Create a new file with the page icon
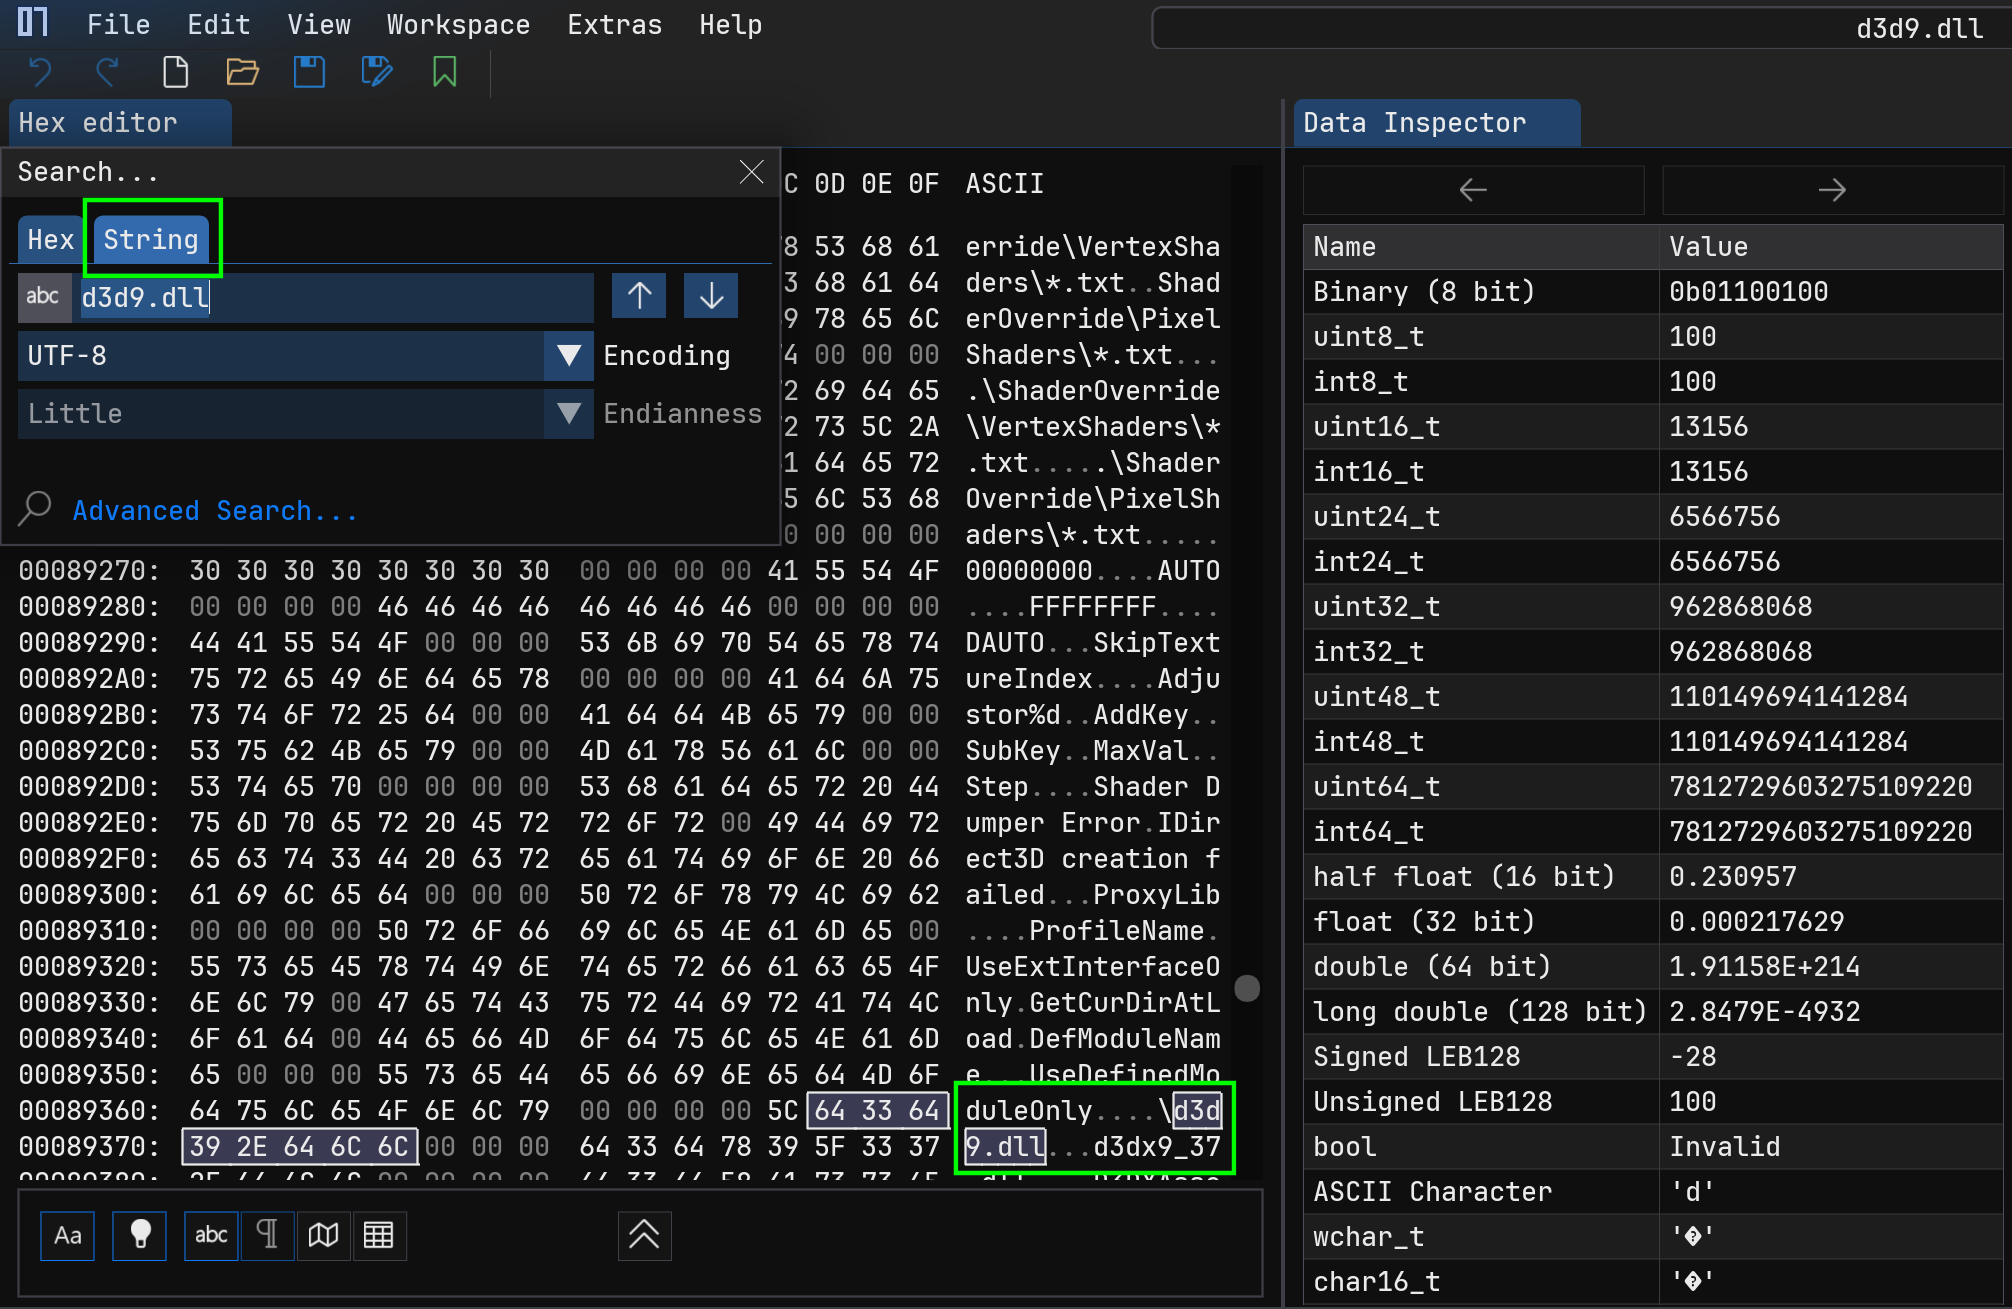This screenshot has height=1309, width=2012. 175,72
